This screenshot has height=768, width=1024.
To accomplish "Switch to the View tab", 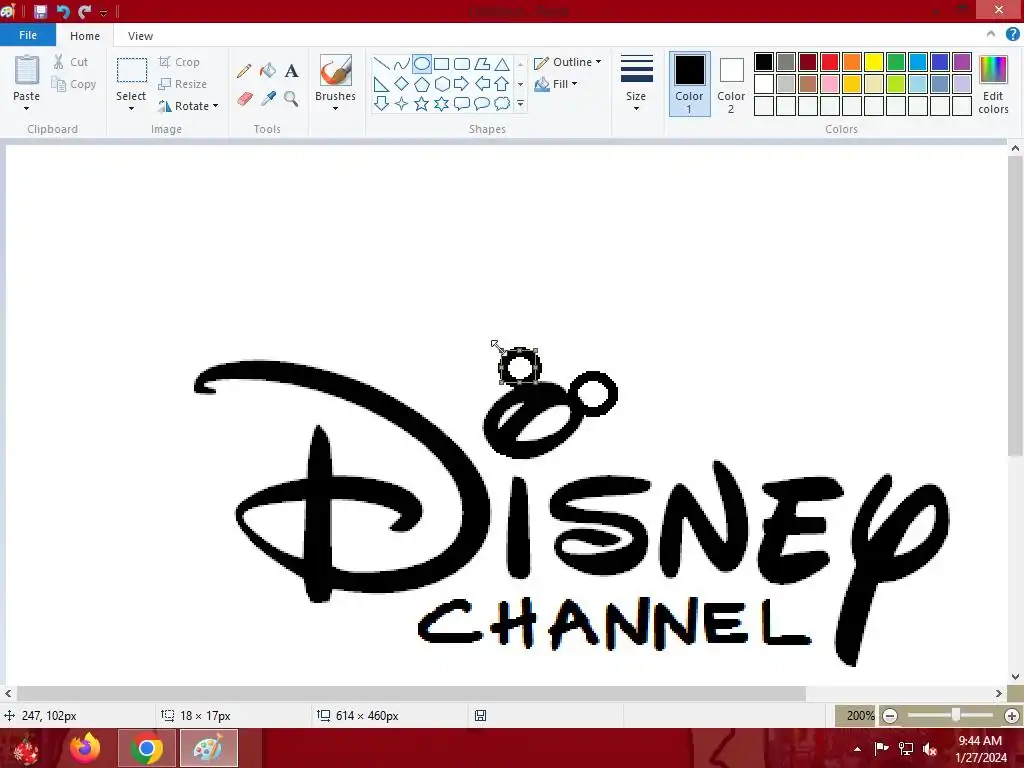I will pyautogui.click(x=140, y=36).
